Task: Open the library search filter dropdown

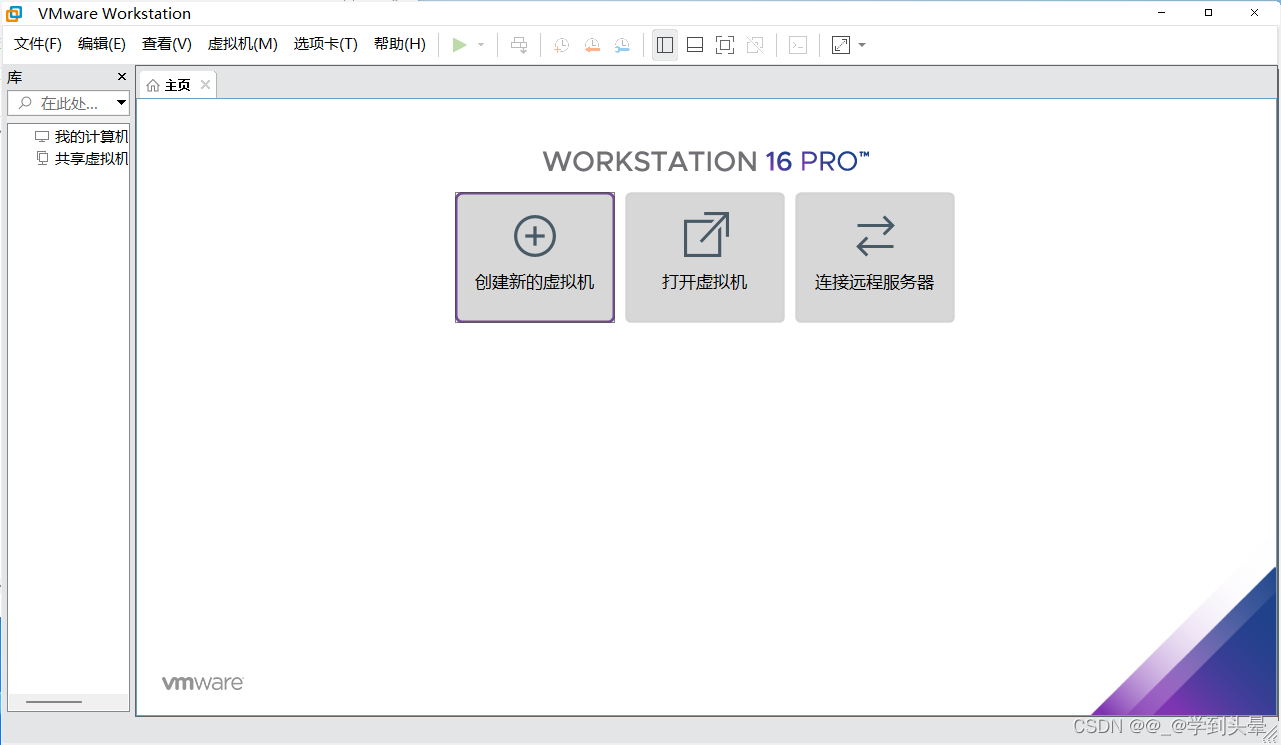Action: pos(120,102)
